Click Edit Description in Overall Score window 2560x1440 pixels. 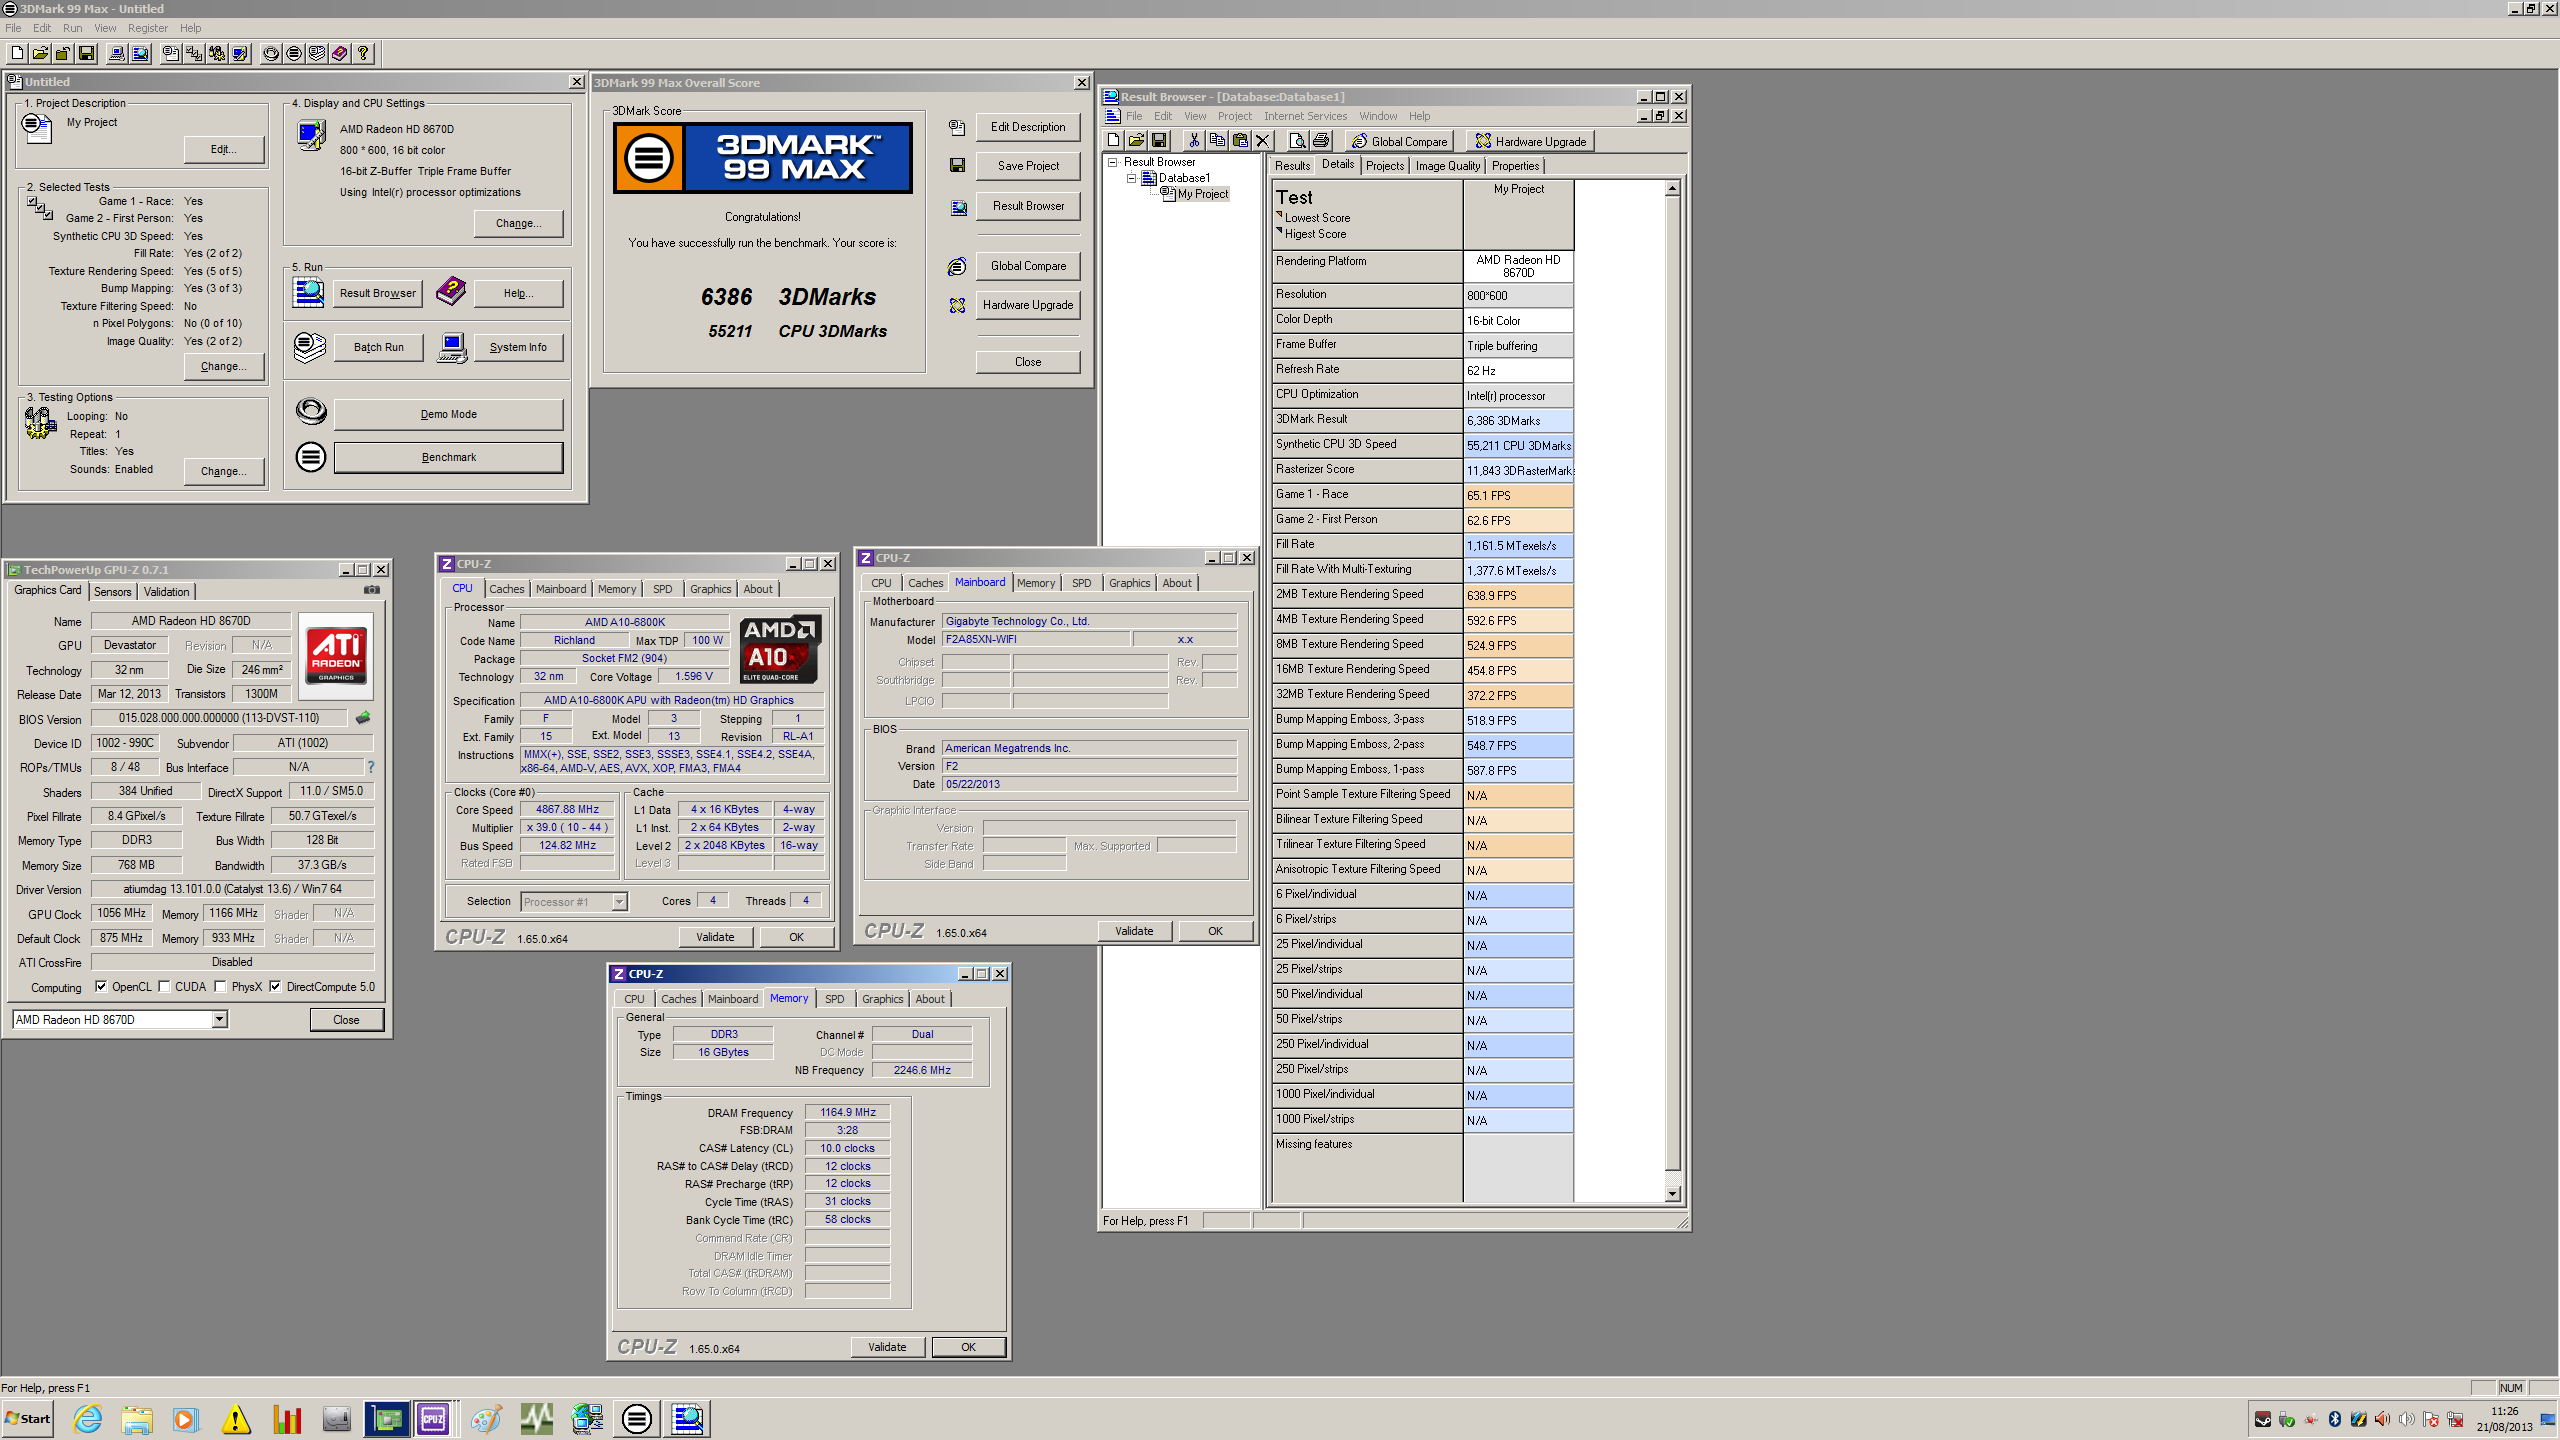click(1028, 127)
